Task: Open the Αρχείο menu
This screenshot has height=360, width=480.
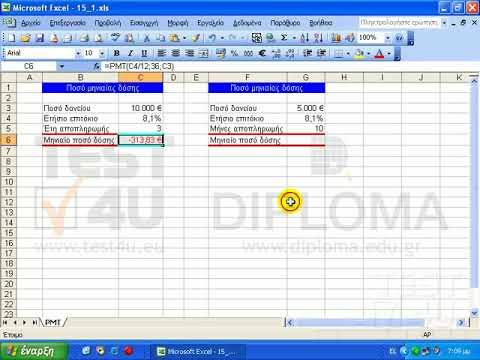Action: (x=31, y=23)
